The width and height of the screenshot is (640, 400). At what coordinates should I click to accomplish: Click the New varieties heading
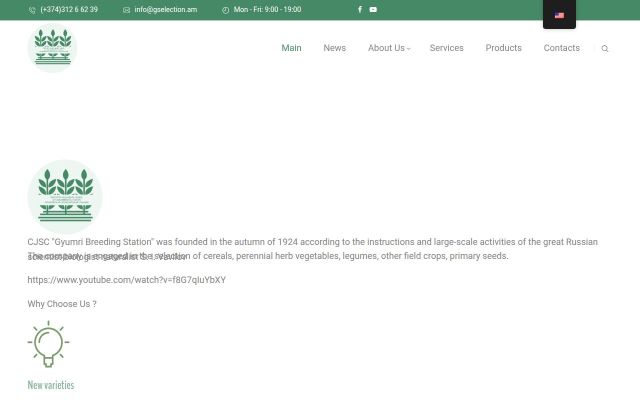(x=51, y=385)
